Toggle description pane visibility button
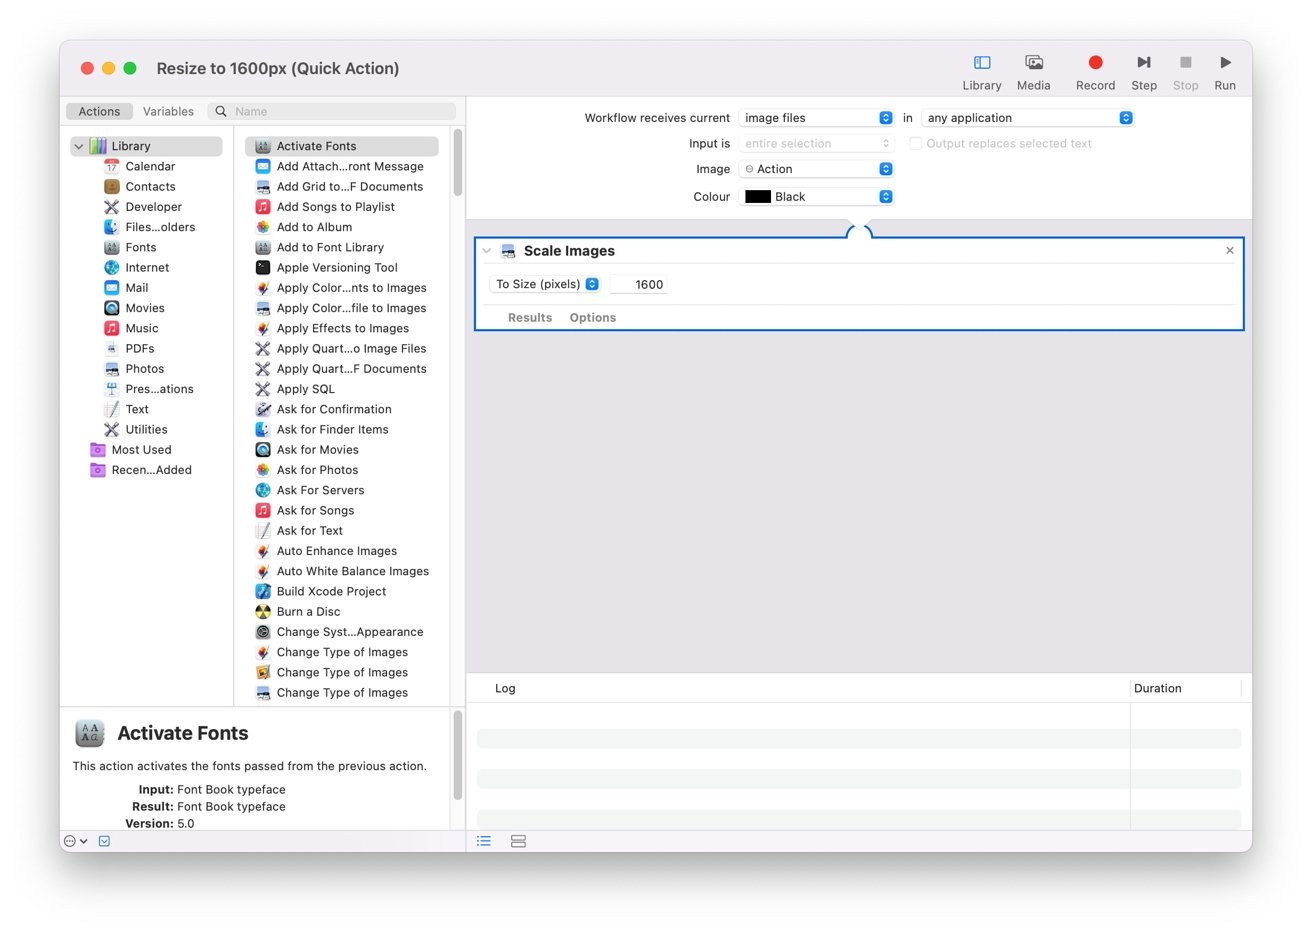This screenshot has height=931, width=1312. tap(104, 841)
